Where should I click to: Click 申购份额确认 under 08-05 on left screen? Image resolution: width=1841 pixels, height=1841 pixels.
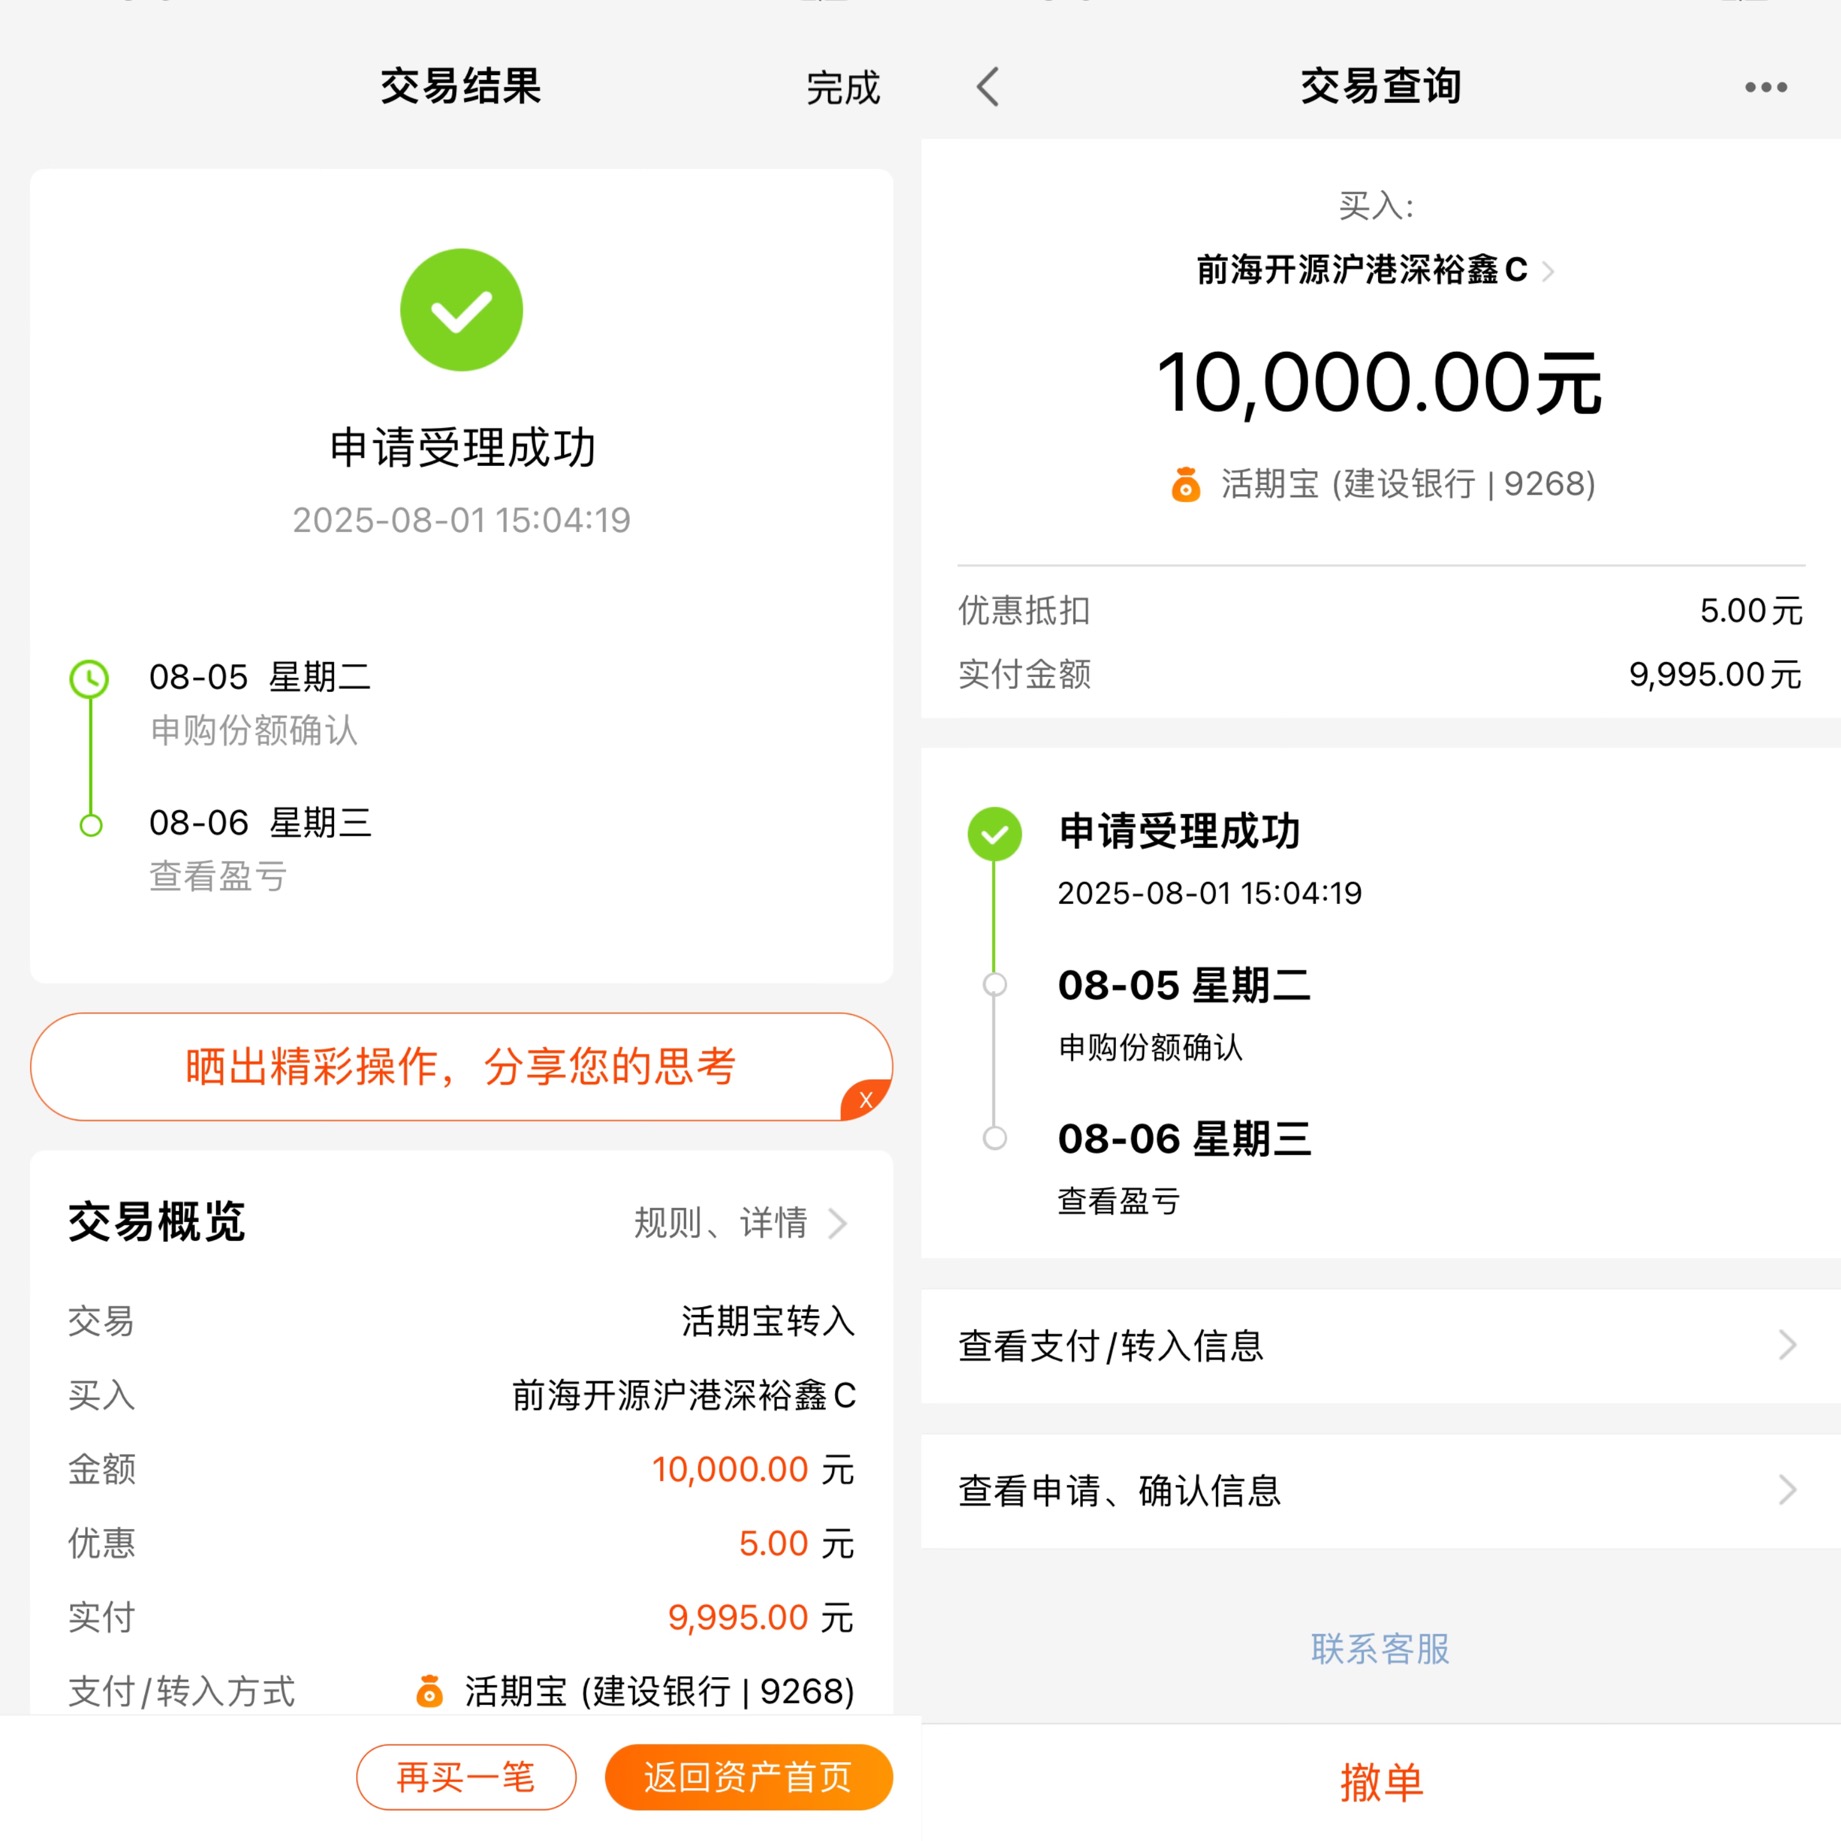tap(254, 731)
